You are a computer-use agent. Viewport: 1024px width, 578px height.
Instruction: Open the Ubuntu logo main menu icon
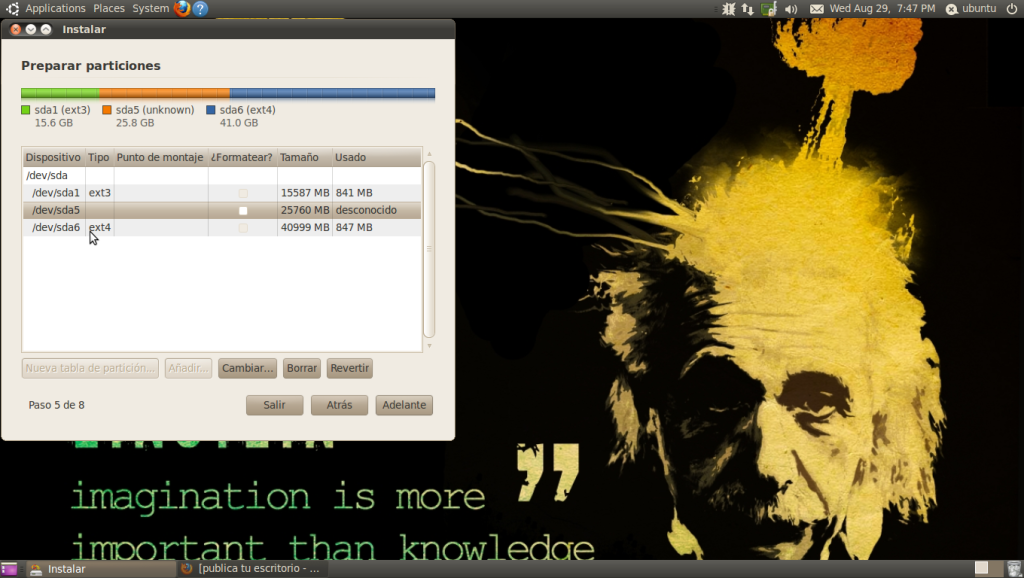tap(12, 8)
